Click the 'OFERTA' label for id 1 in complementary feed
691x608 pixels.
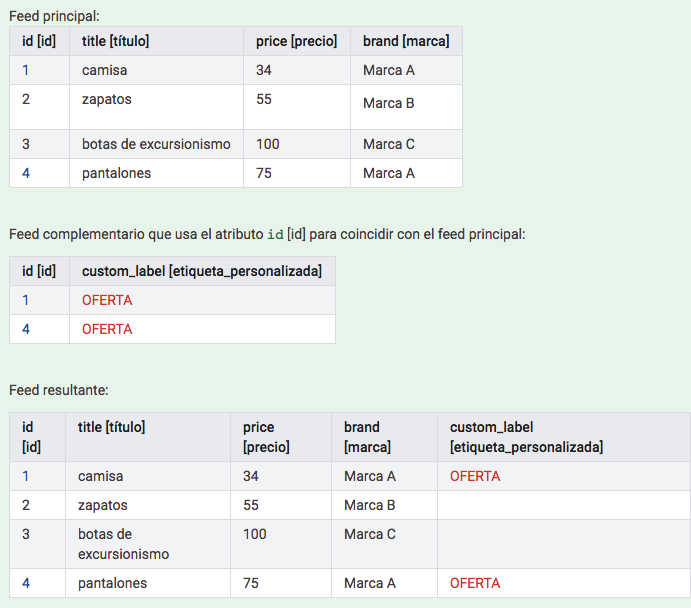coord(107,300)
